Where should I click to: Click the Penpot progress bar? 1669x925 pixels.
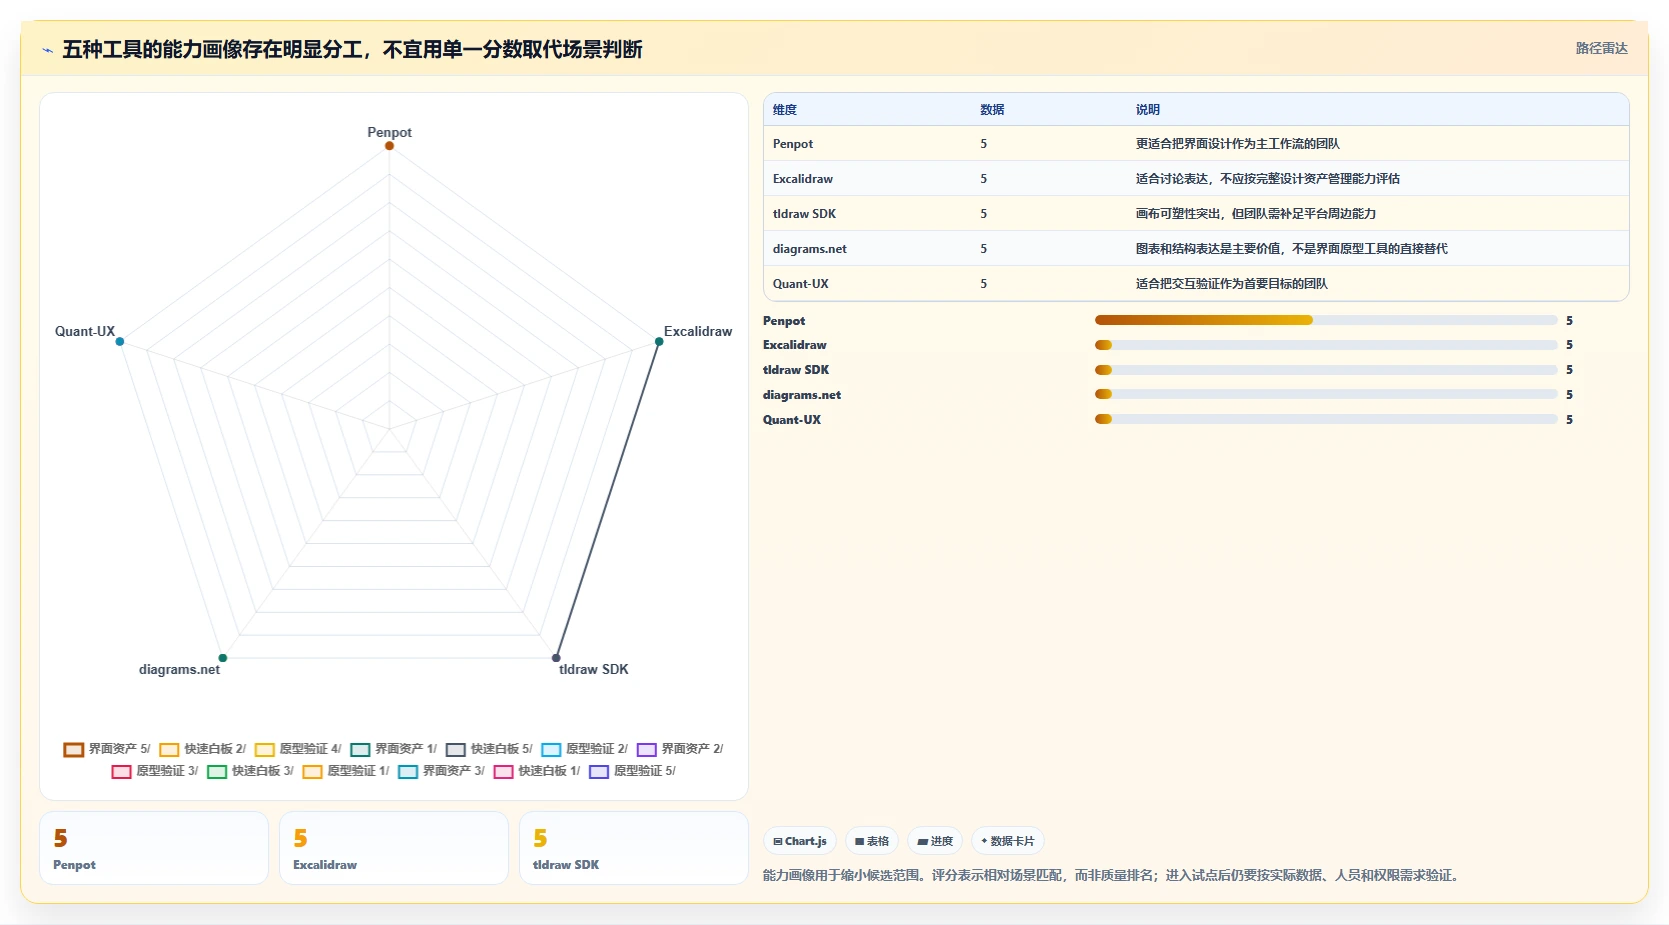1326,320
